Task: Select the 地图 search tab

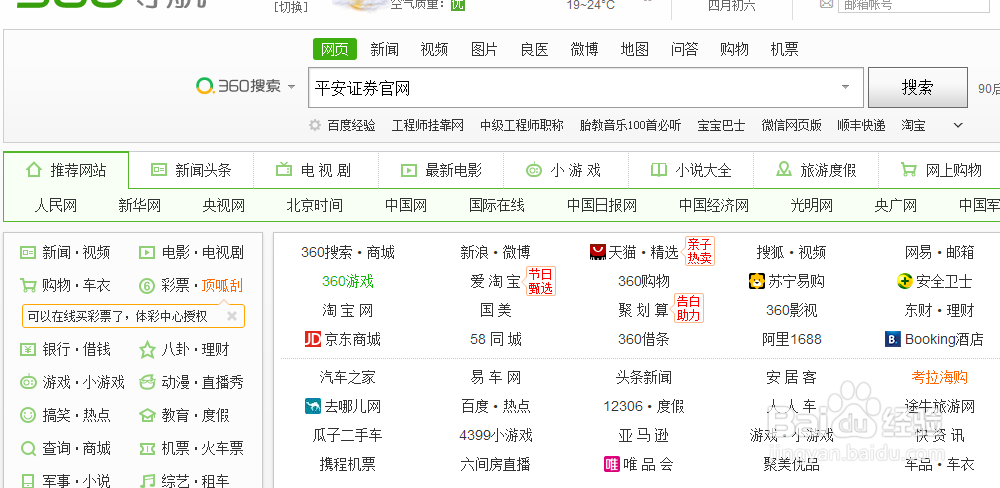Action: click(635, 49)
